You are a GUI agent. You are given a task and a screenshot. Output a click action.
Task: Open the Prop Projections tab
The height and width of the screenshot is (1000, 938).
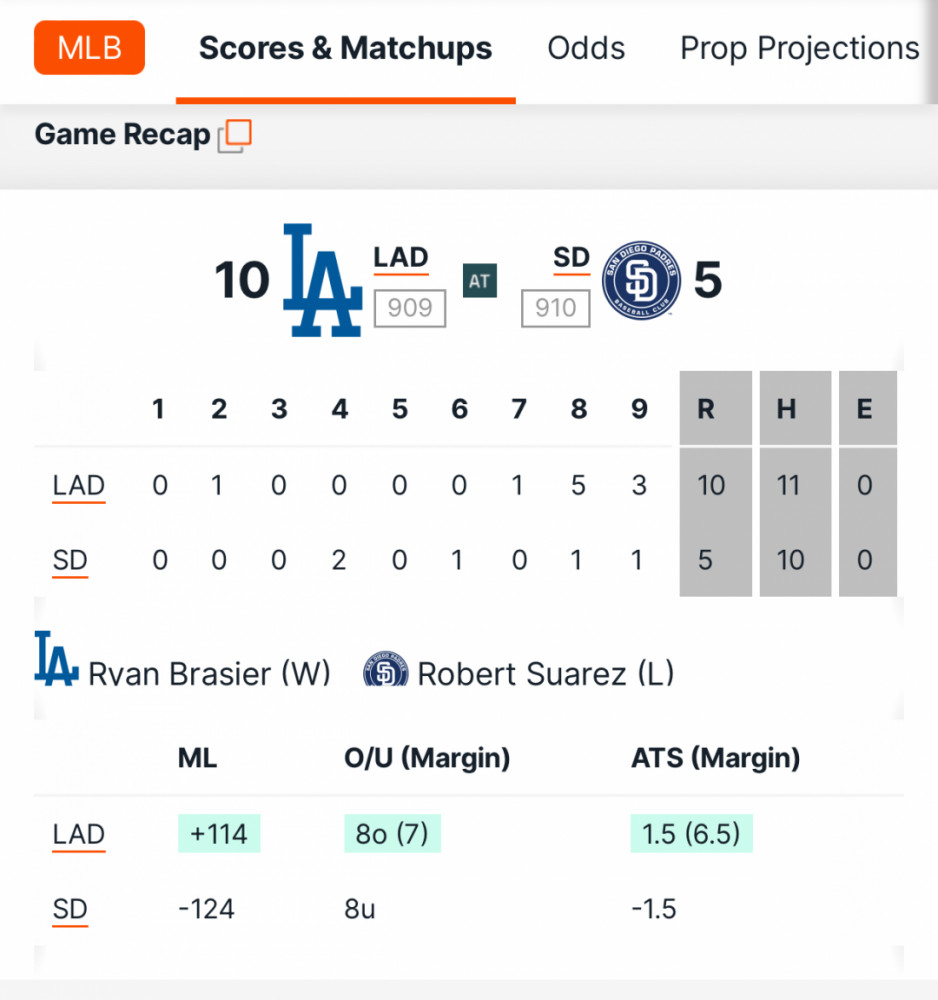[x=800, y=48]
